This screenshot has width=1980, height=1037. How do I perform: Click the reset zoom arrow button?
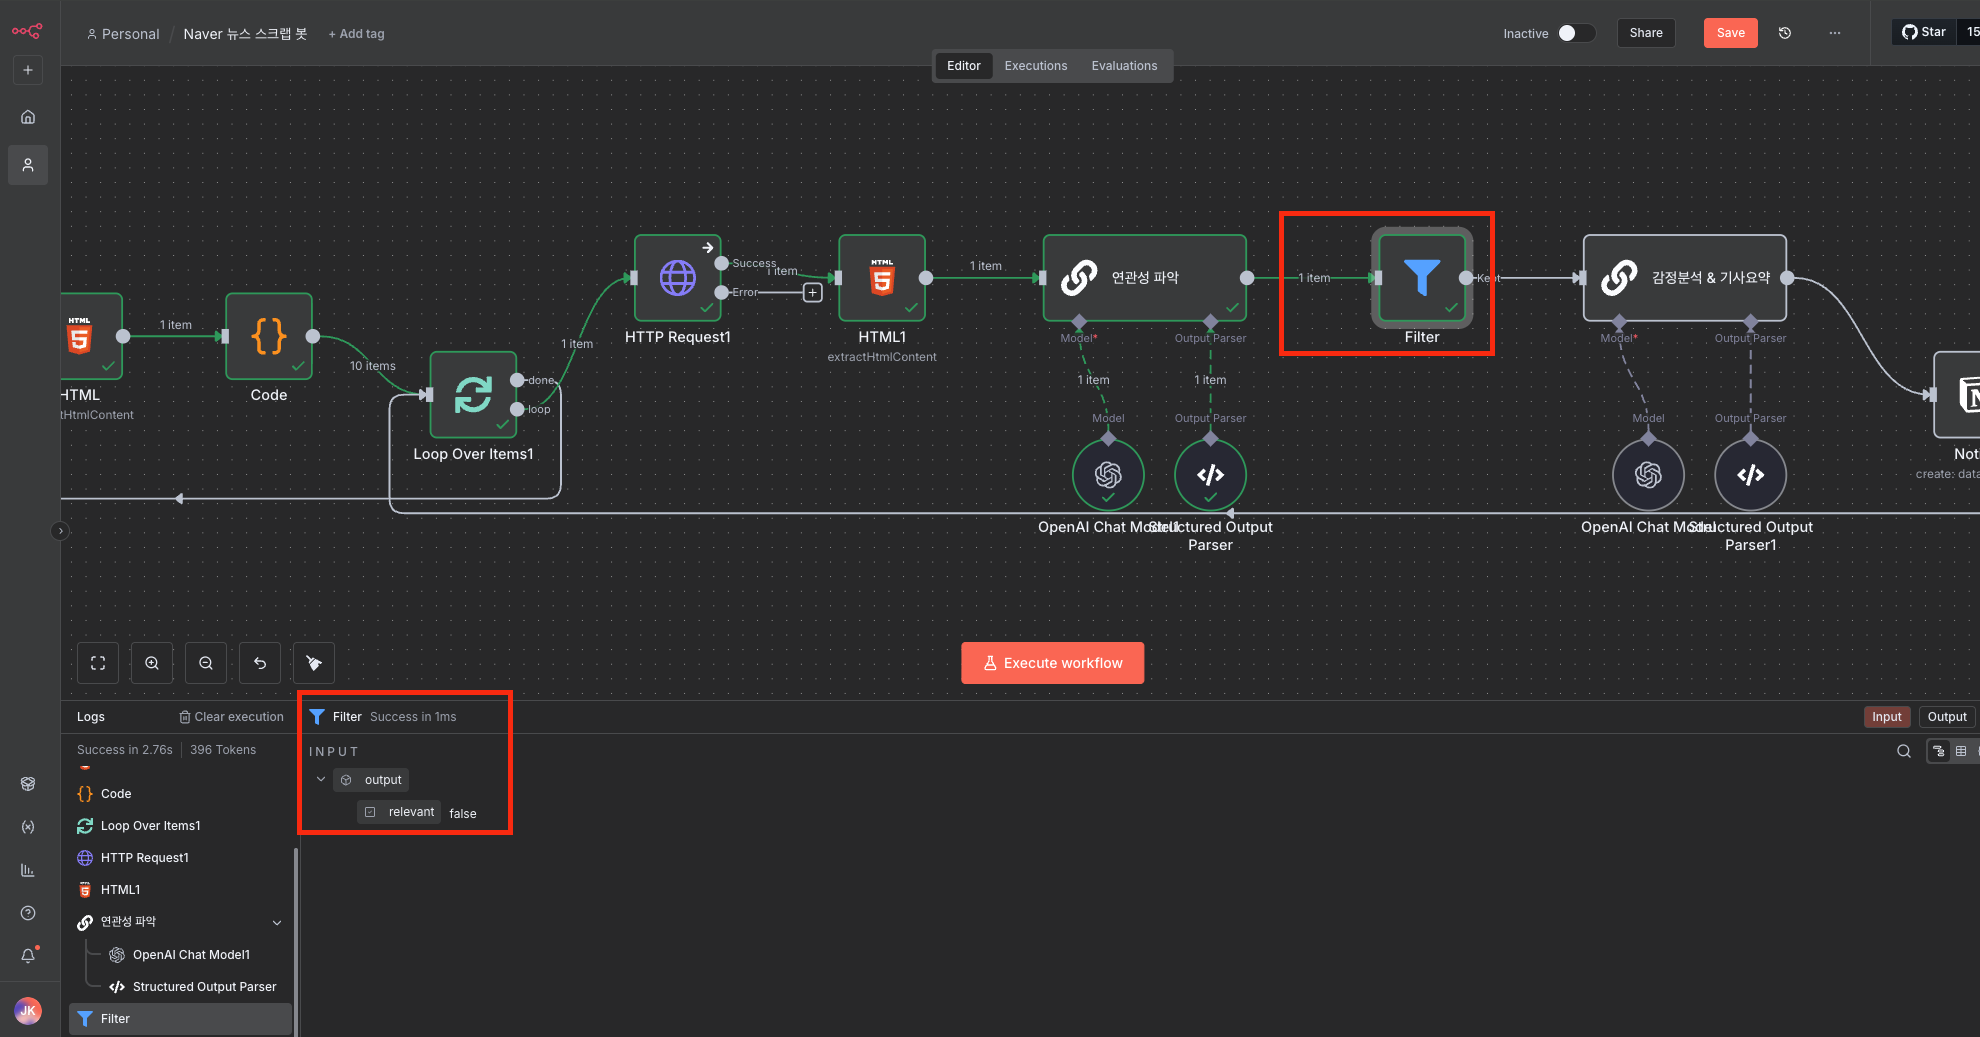[x=260, y=663]
